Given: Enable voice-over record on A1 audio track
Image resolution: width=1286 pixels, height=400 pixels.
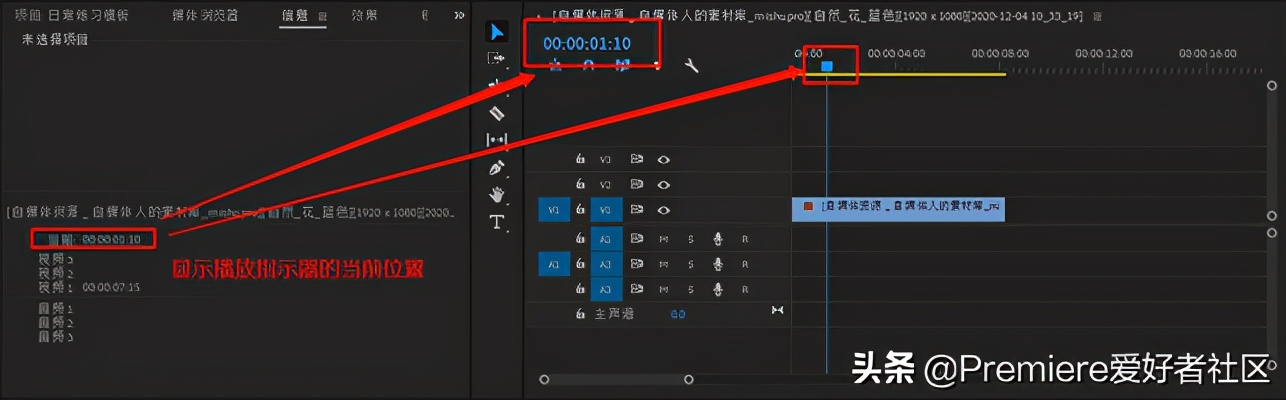Looking at the screenshot, I should (x=717, y=264).
